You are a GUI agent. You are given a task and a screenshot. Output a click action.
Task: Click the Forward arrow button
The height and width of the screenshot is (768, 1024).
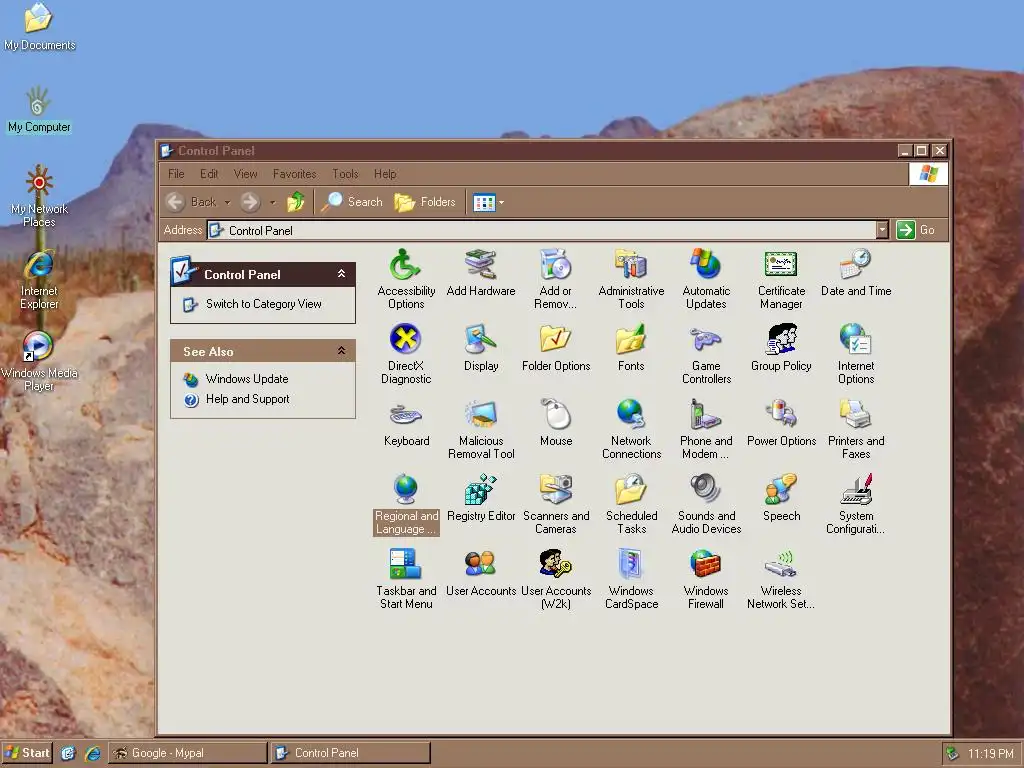tap(250, 202)
